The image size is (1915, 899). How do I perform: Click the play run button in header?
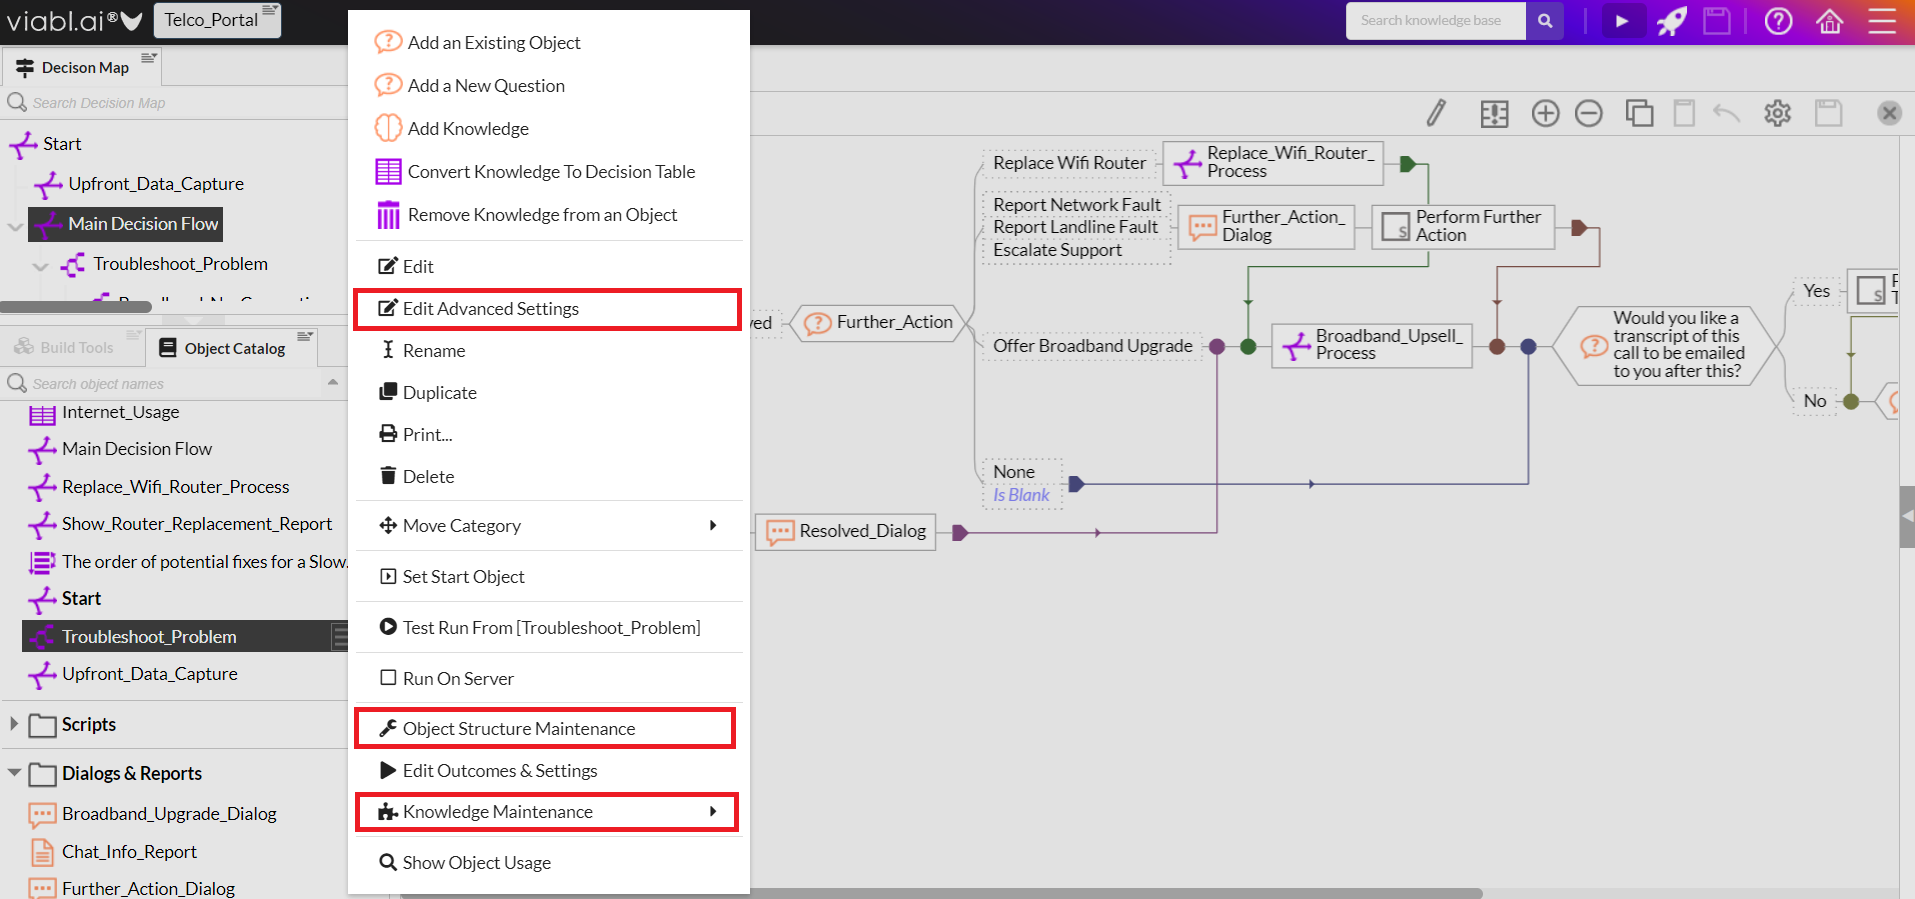point(1621,21)
